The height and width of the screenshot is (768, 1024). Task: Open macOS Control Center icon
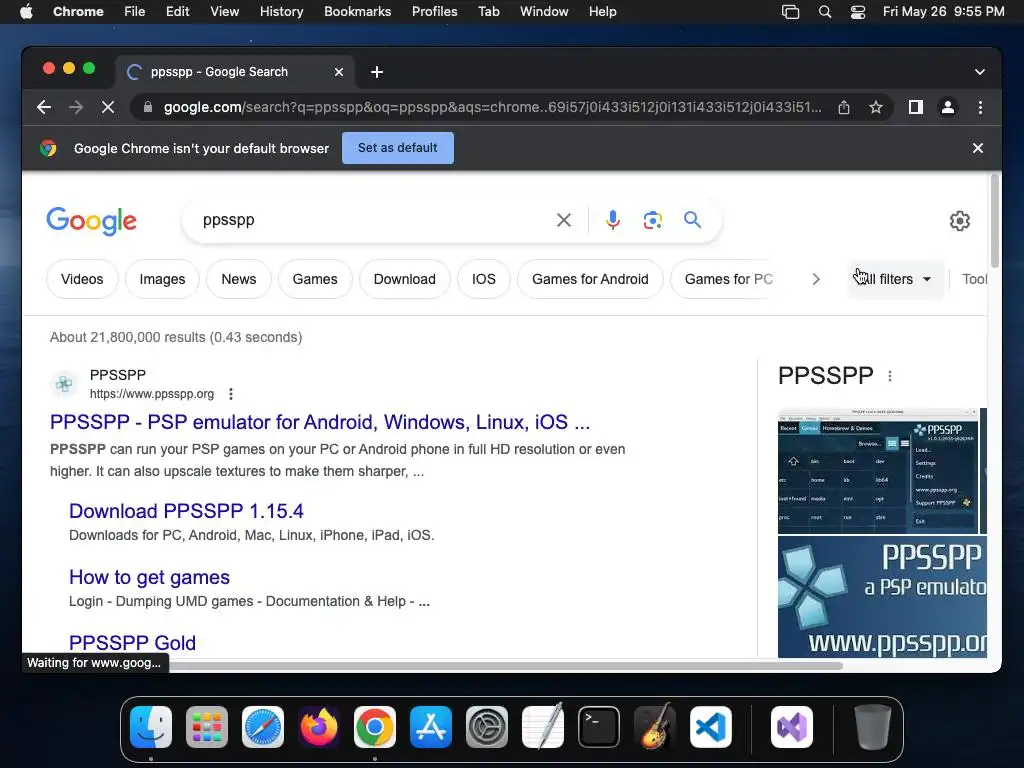tap(857, 12)
